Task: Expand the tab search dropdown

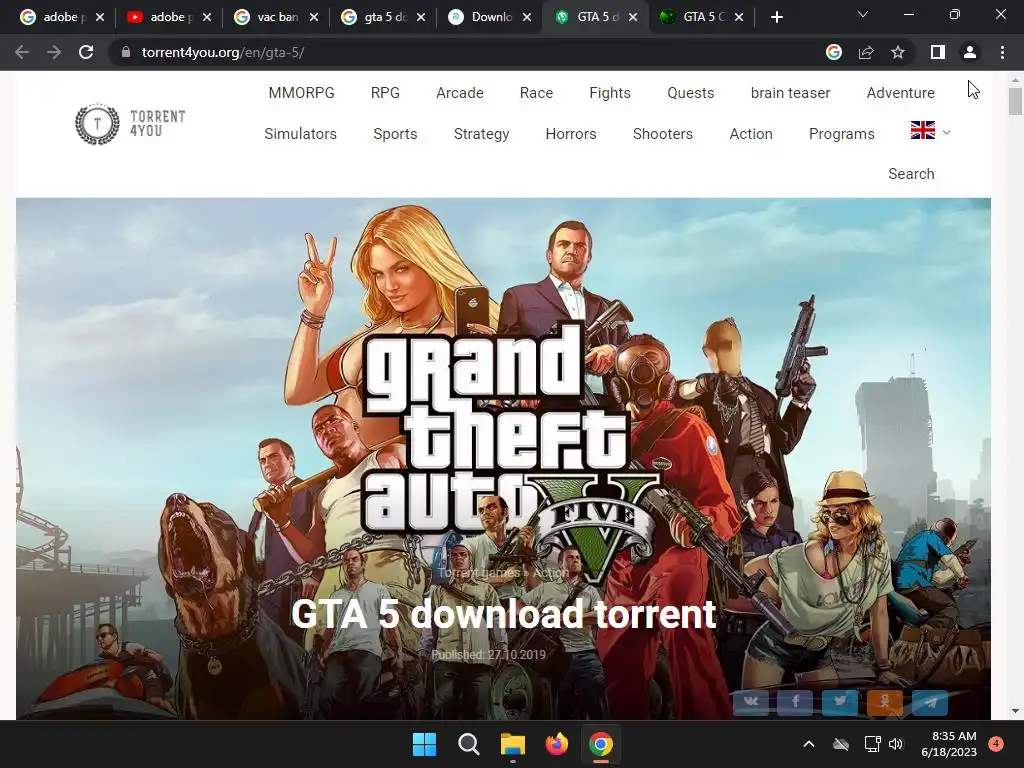Action: click(863, 14)
